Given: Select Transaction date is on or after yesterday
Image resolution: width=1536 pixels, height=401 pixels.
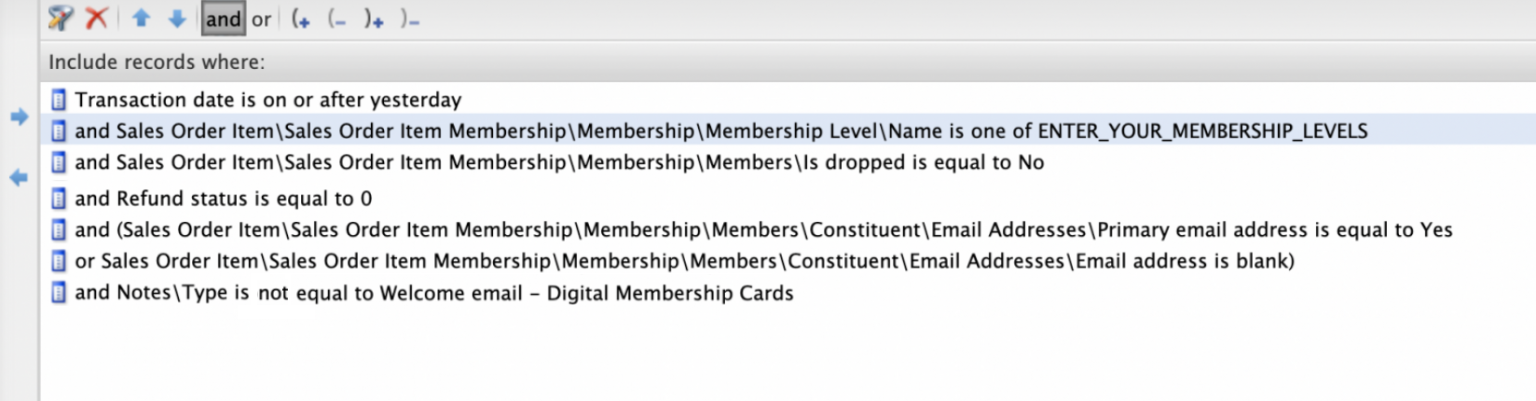Looking at the screenshot, I should (268, 100).
